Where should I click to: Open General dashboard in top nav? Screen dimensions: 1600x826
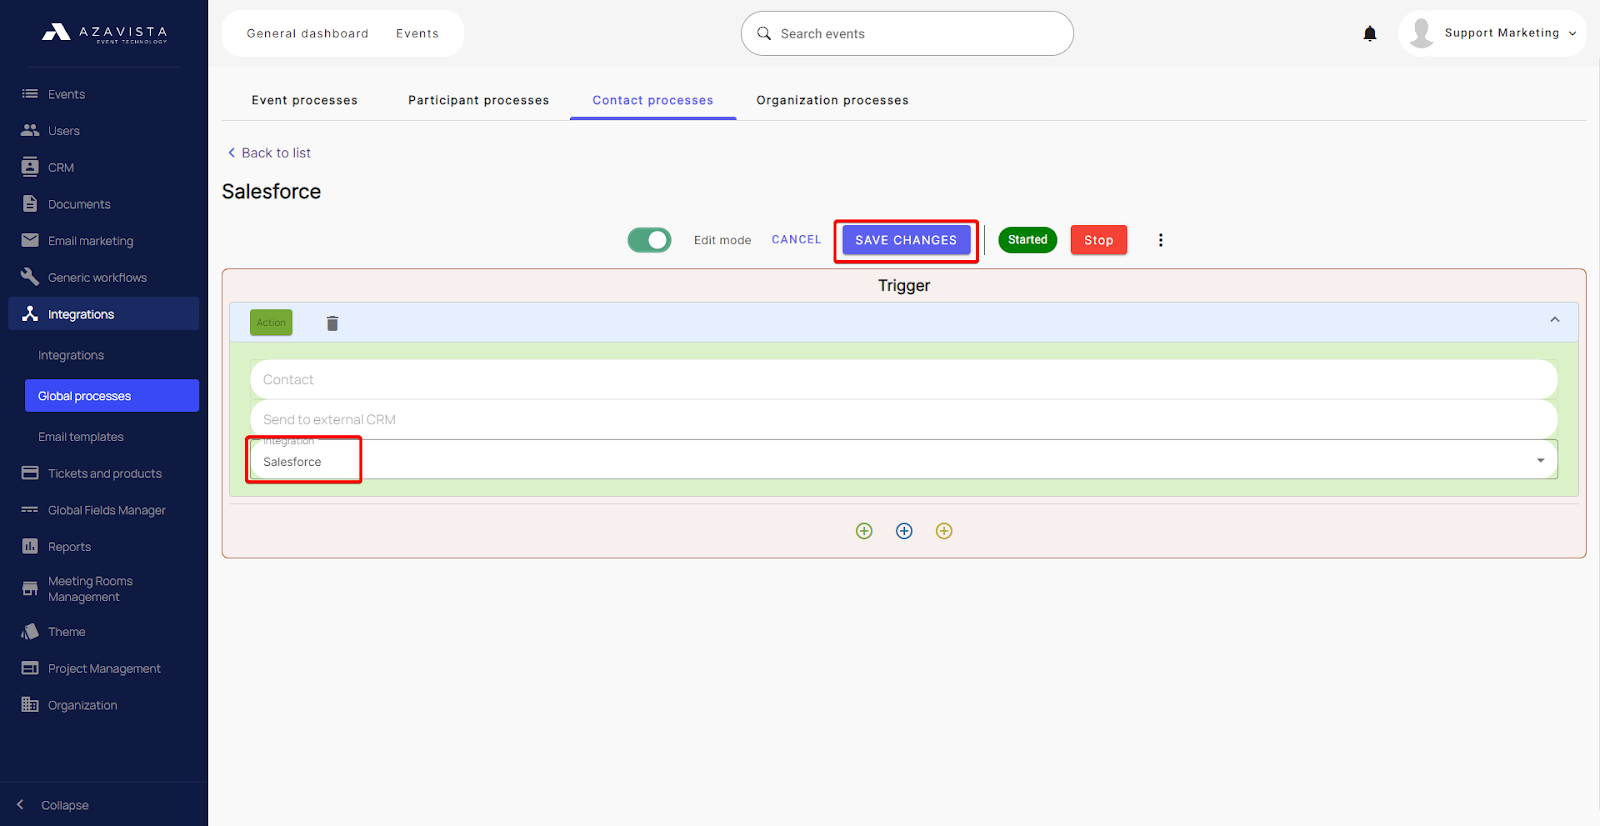308,33
